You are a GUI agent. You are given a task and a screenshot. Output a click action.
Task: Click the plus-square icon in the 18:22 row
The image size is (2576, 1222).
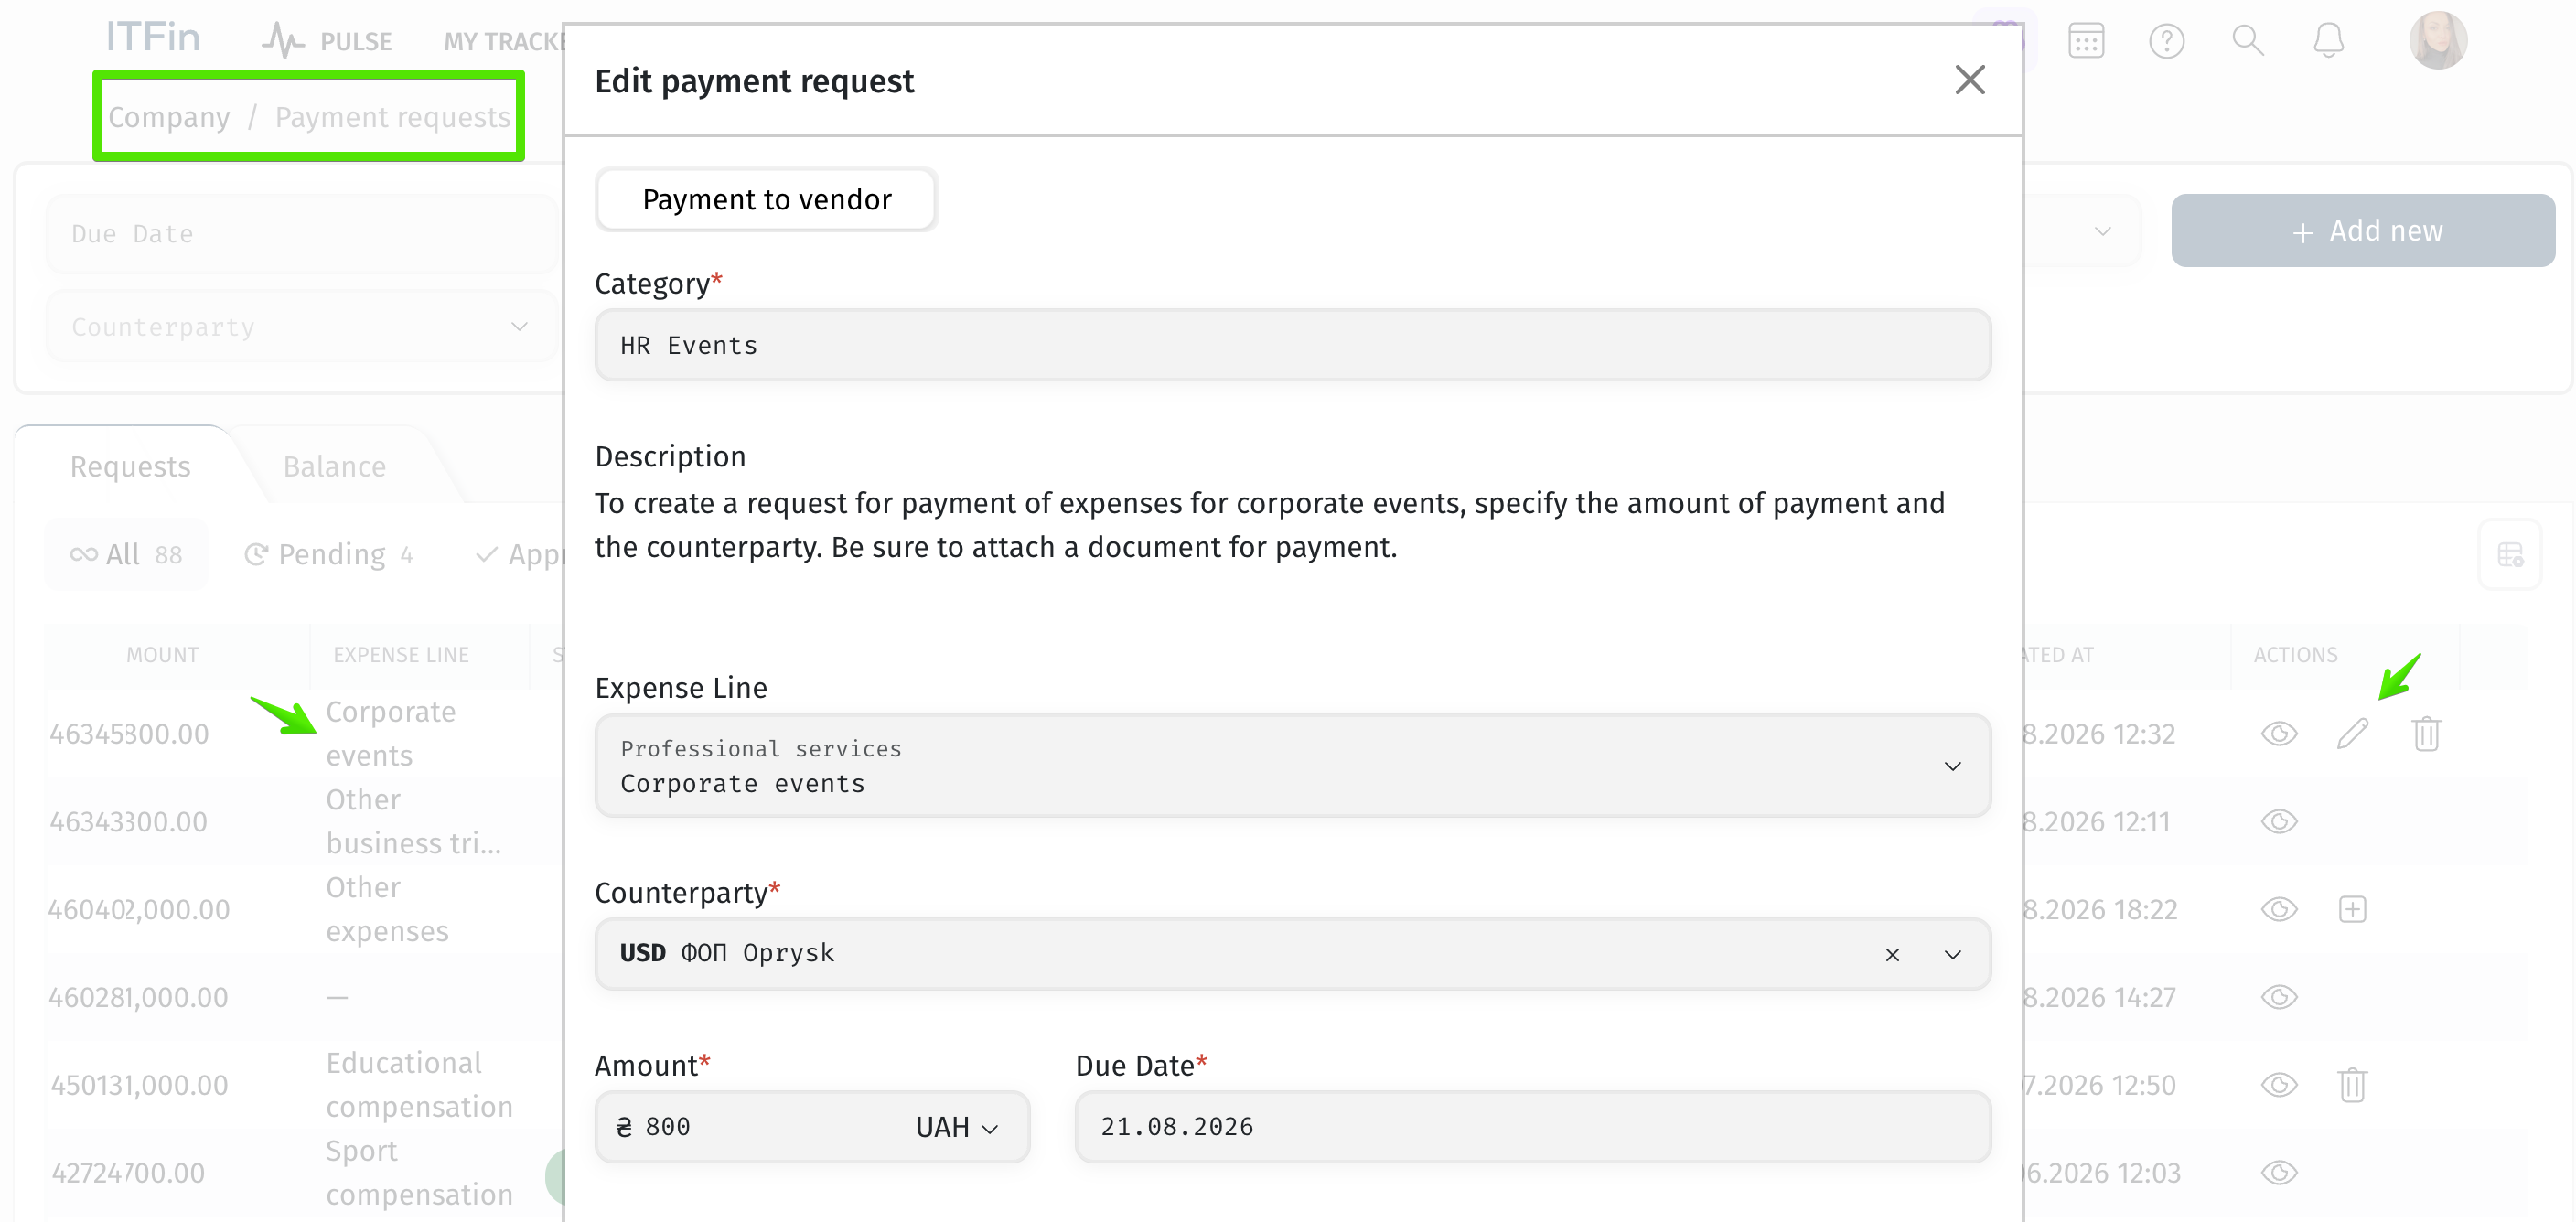tap(2353, 909)
